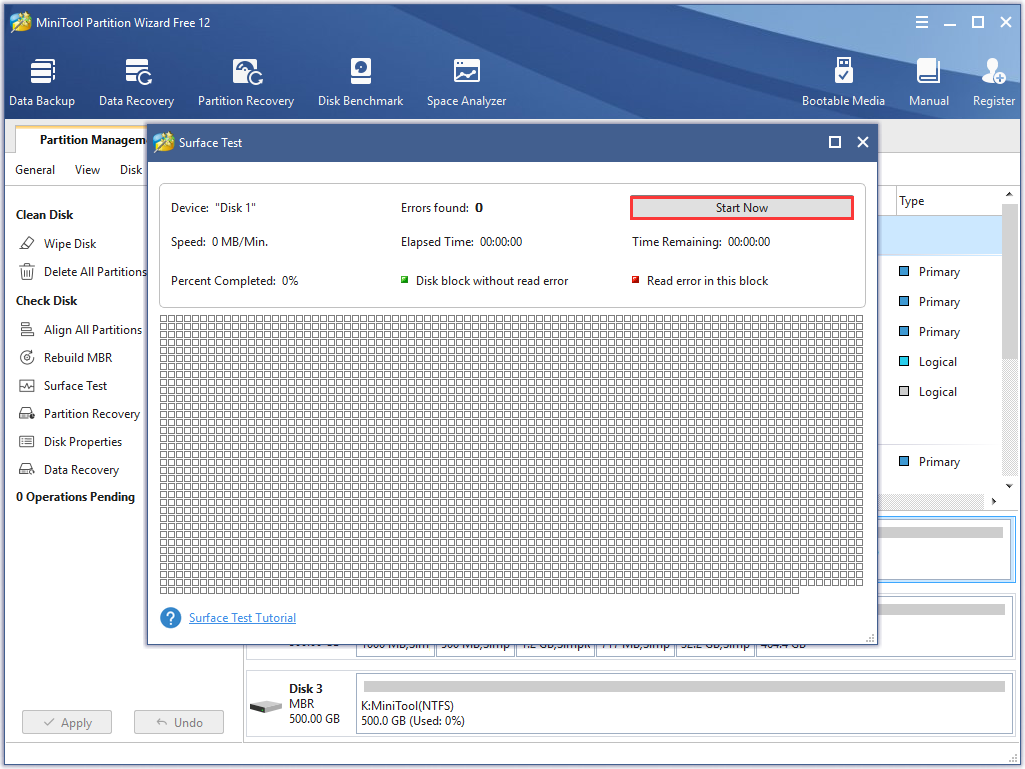This screenshot has height=769, width=1025.
Task: Choose Rebuild MBR in the sidebar
Action: click(x=65, y=358)
